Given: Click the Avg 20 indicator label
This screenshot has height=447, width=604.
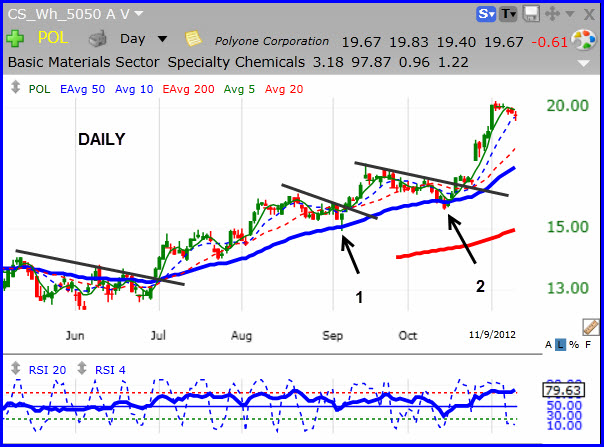Looking at the screenshot, I should tap(284, 89).
